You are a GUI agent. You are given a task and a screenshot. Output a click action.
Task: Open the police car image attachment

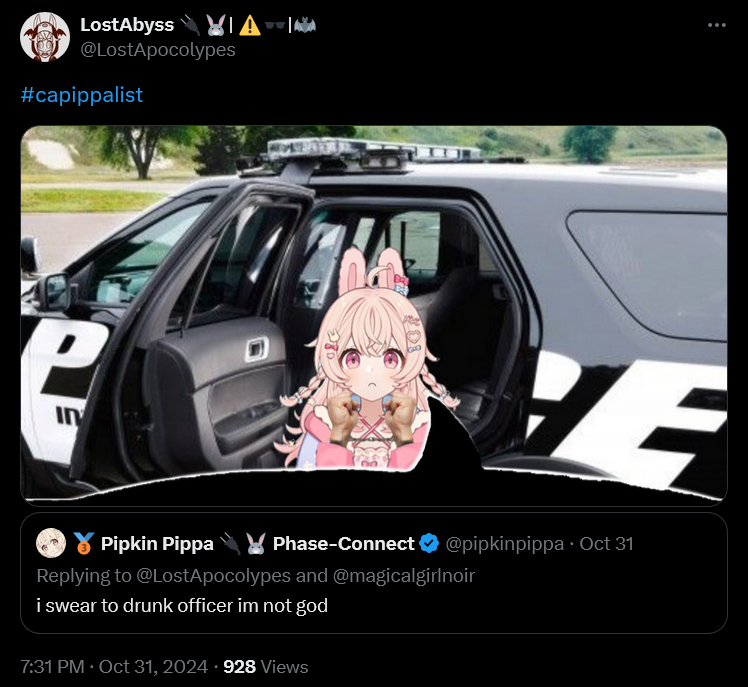[374, 315]
